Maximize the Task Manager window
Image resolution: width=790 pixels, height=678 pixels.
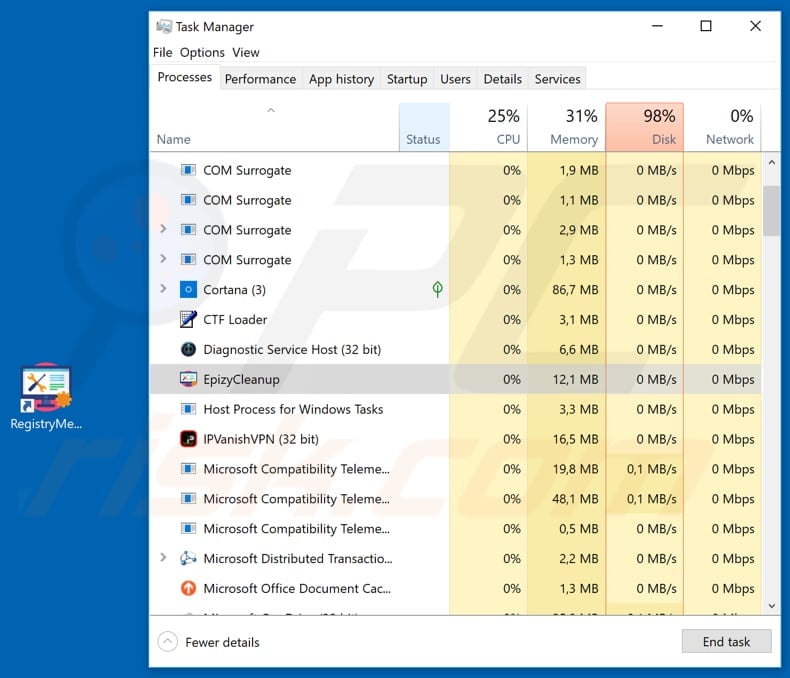tap(706, 26)
